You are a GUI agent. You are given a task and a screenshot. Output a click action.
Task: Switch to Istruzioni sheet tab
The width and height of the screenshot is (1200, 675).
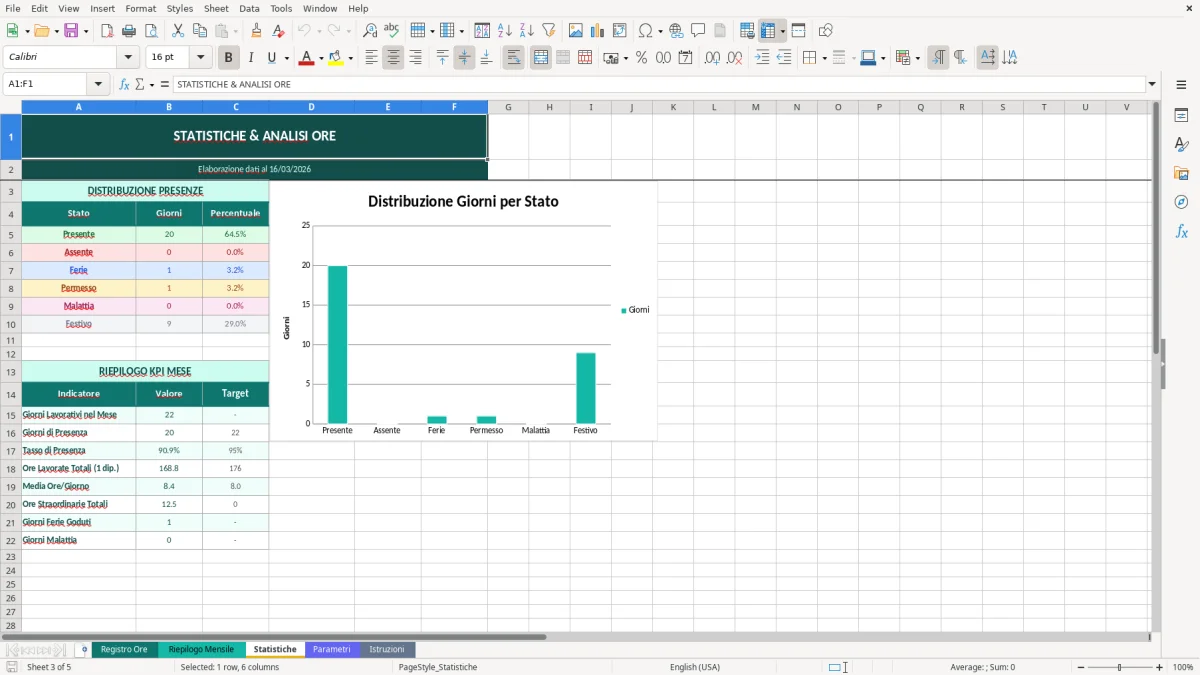(387, 649)
